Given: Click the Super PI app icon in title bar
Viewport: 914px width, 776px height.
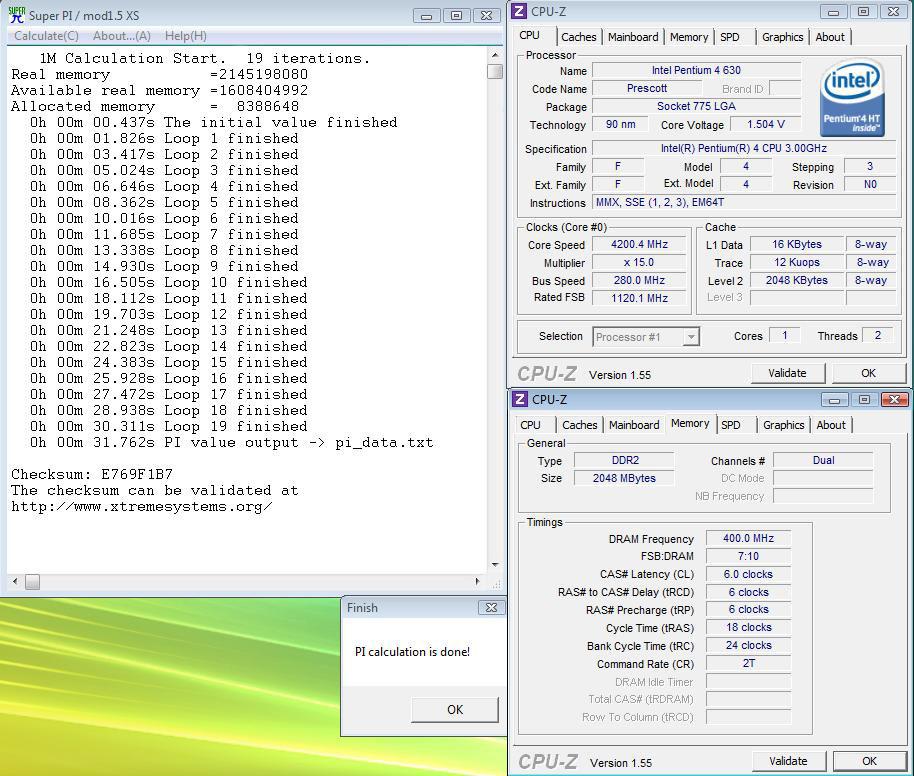Looking at the screenshot, I should click(x=17, y=15).
